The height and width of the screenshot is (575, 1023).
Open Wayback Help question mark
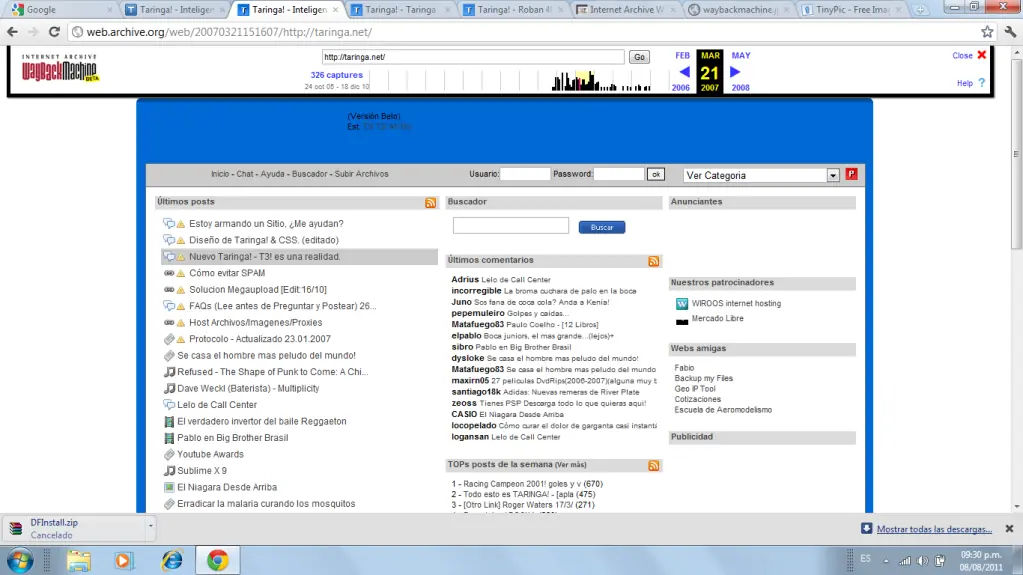pyautogui.click(x=981, y=83)
